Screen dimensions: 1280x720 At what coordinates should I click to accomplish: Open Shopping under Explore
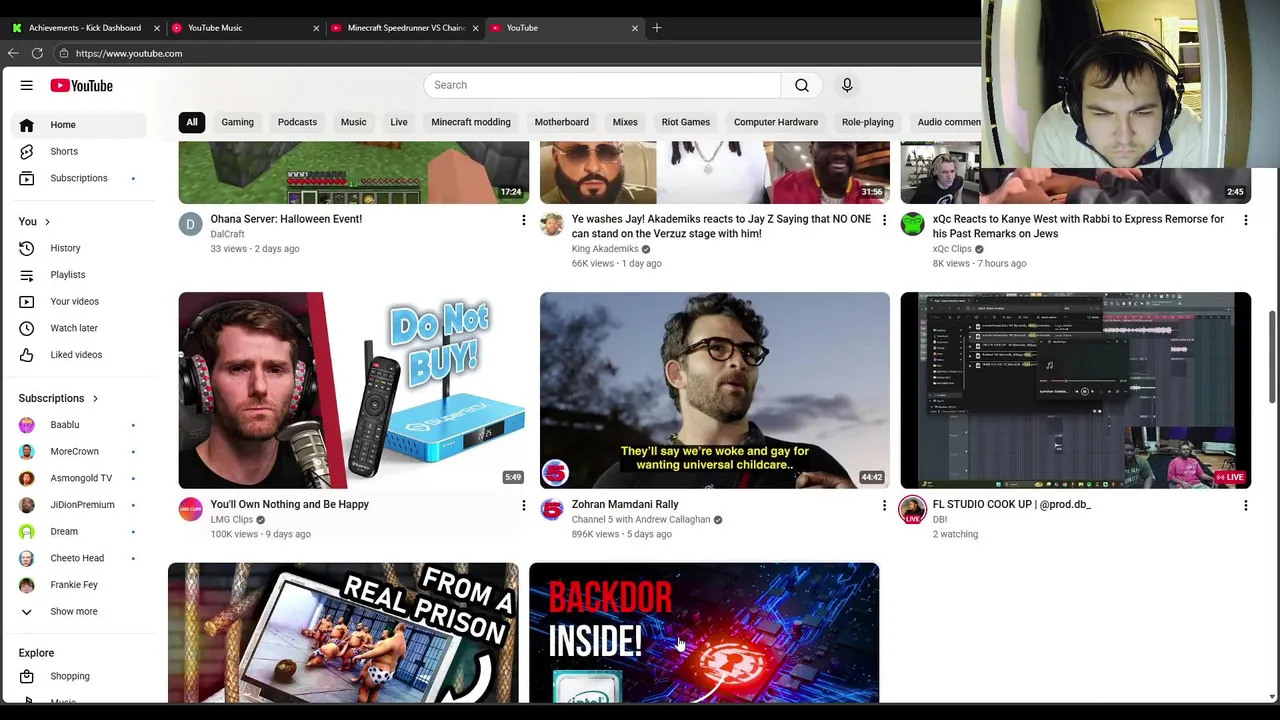click(80, 676)
